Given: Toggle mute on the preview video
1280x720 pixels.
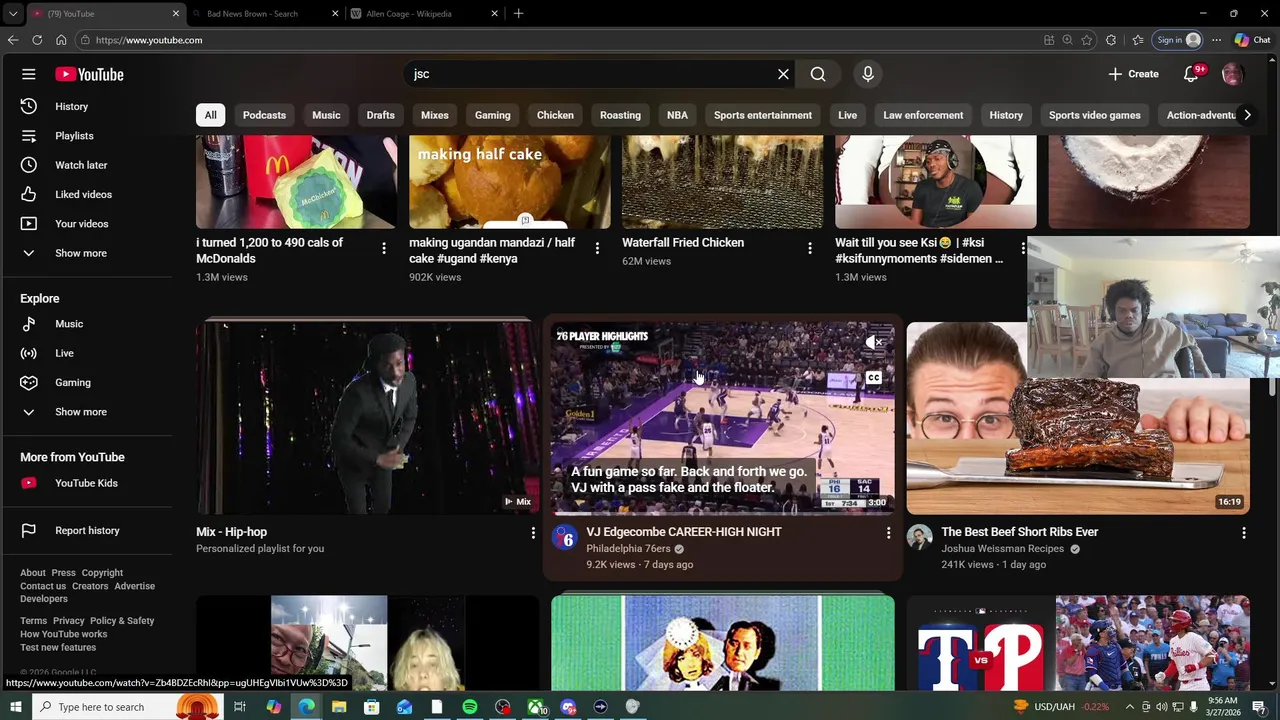Looking at the screenshot, I should [873, 343].
